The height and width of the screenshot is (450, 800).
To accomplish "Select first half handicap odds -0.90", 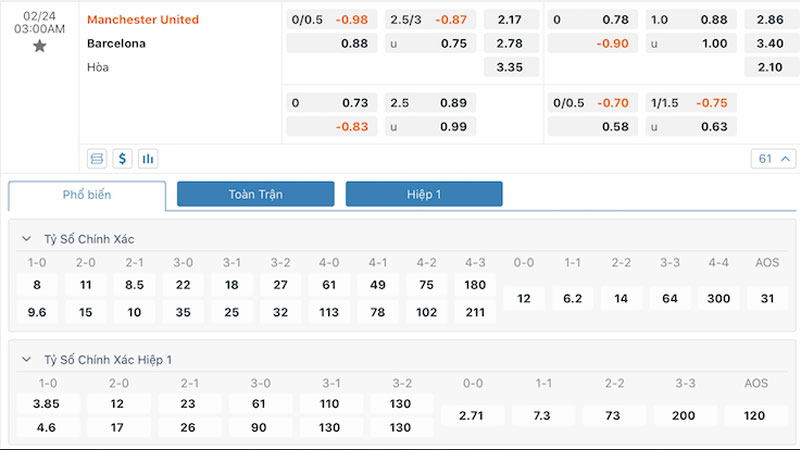I will click(592, 43).
